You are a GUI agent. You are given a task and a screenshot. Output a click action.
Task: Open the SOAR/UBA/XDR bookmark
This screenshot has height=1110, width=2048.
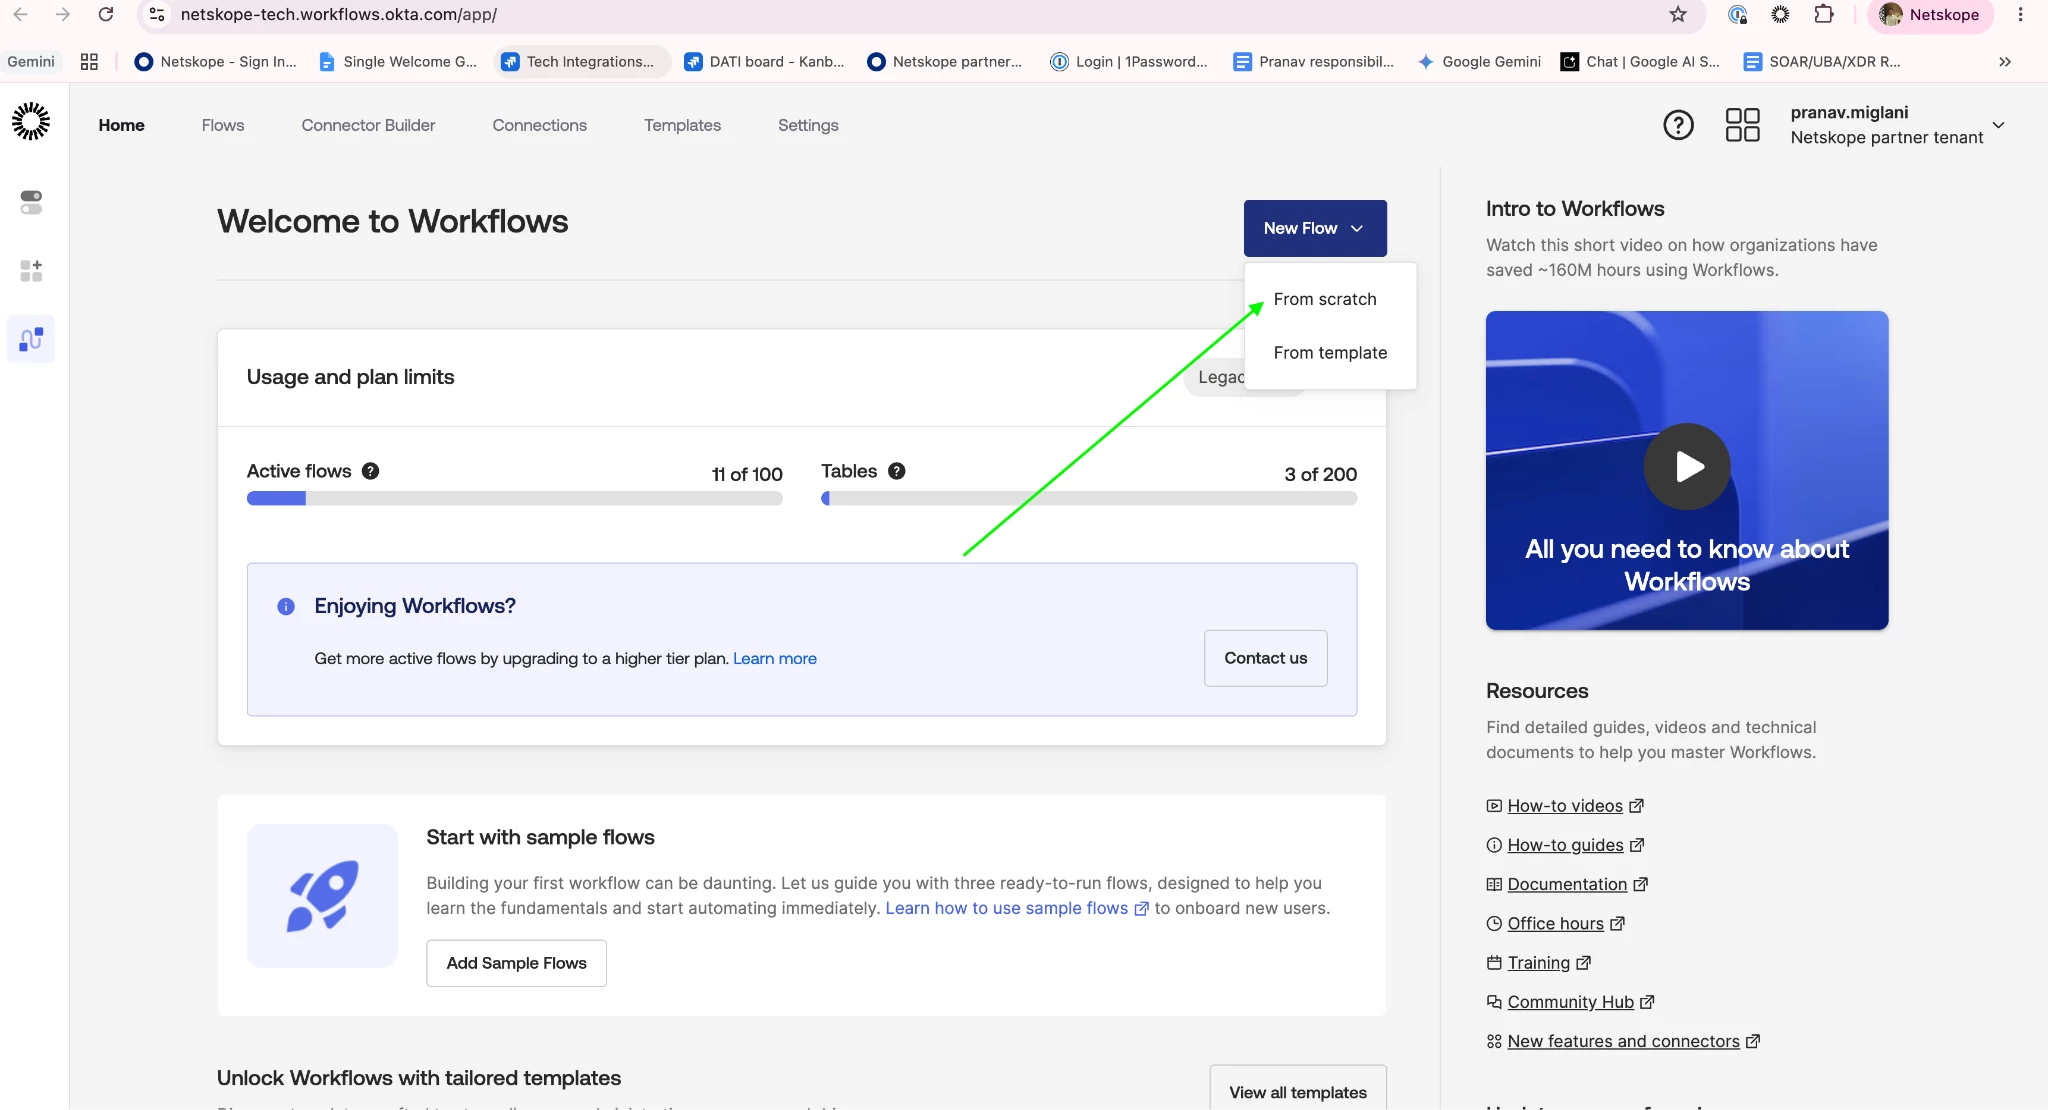[x=1822, y=61]
